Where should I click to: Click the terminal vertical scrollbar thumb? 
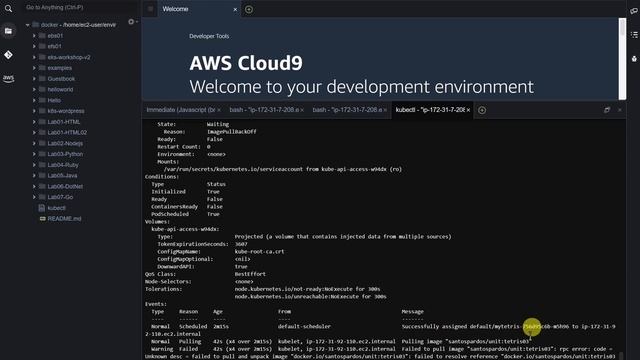tap(622, 356)
